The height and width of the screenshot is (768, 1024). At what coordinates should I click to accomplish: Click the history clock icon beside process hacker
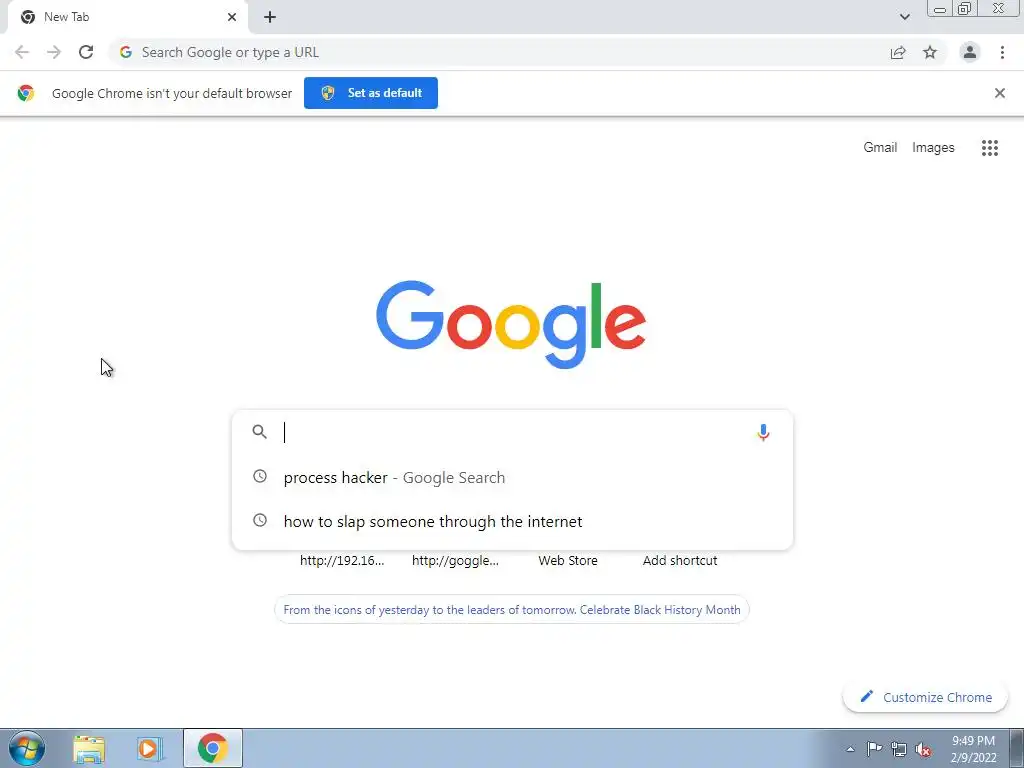click(x=260, y=476)
